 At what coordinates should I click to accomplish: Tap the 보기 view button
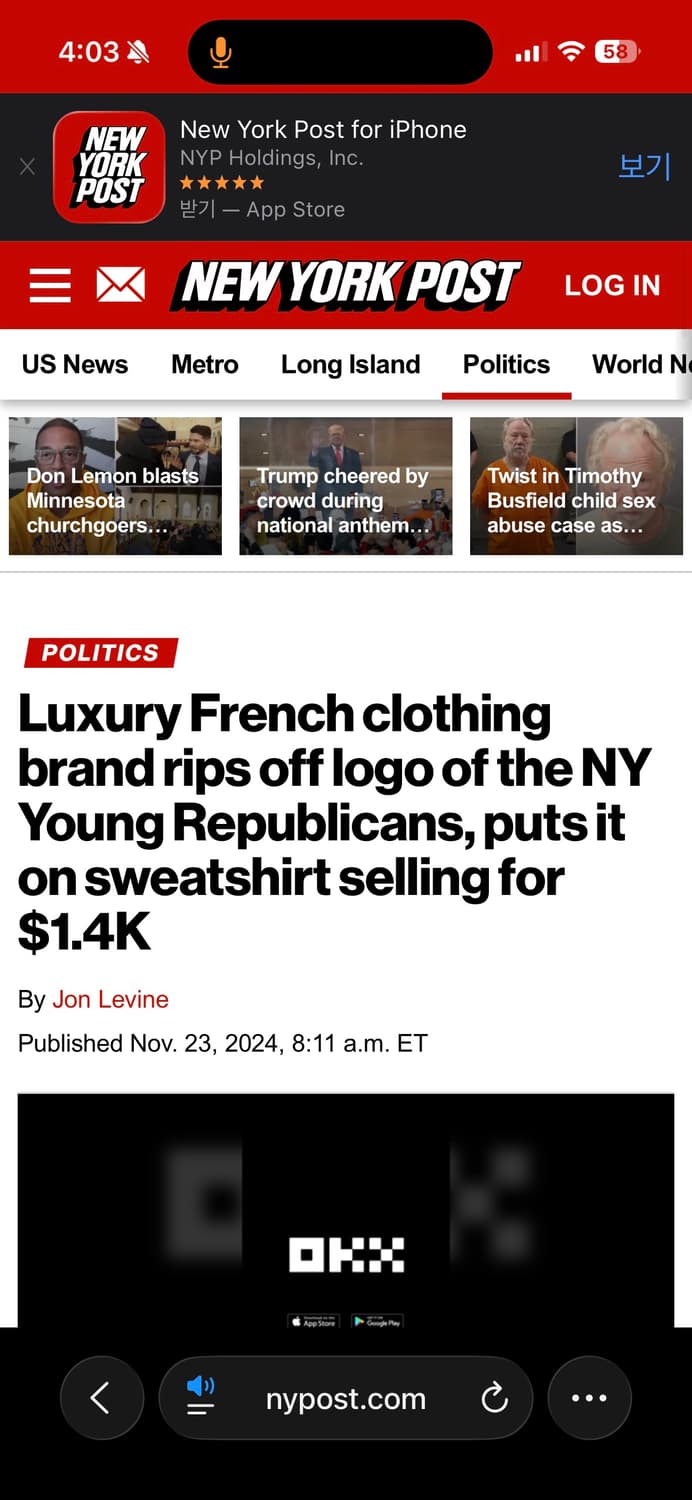(x=644, y=166)
